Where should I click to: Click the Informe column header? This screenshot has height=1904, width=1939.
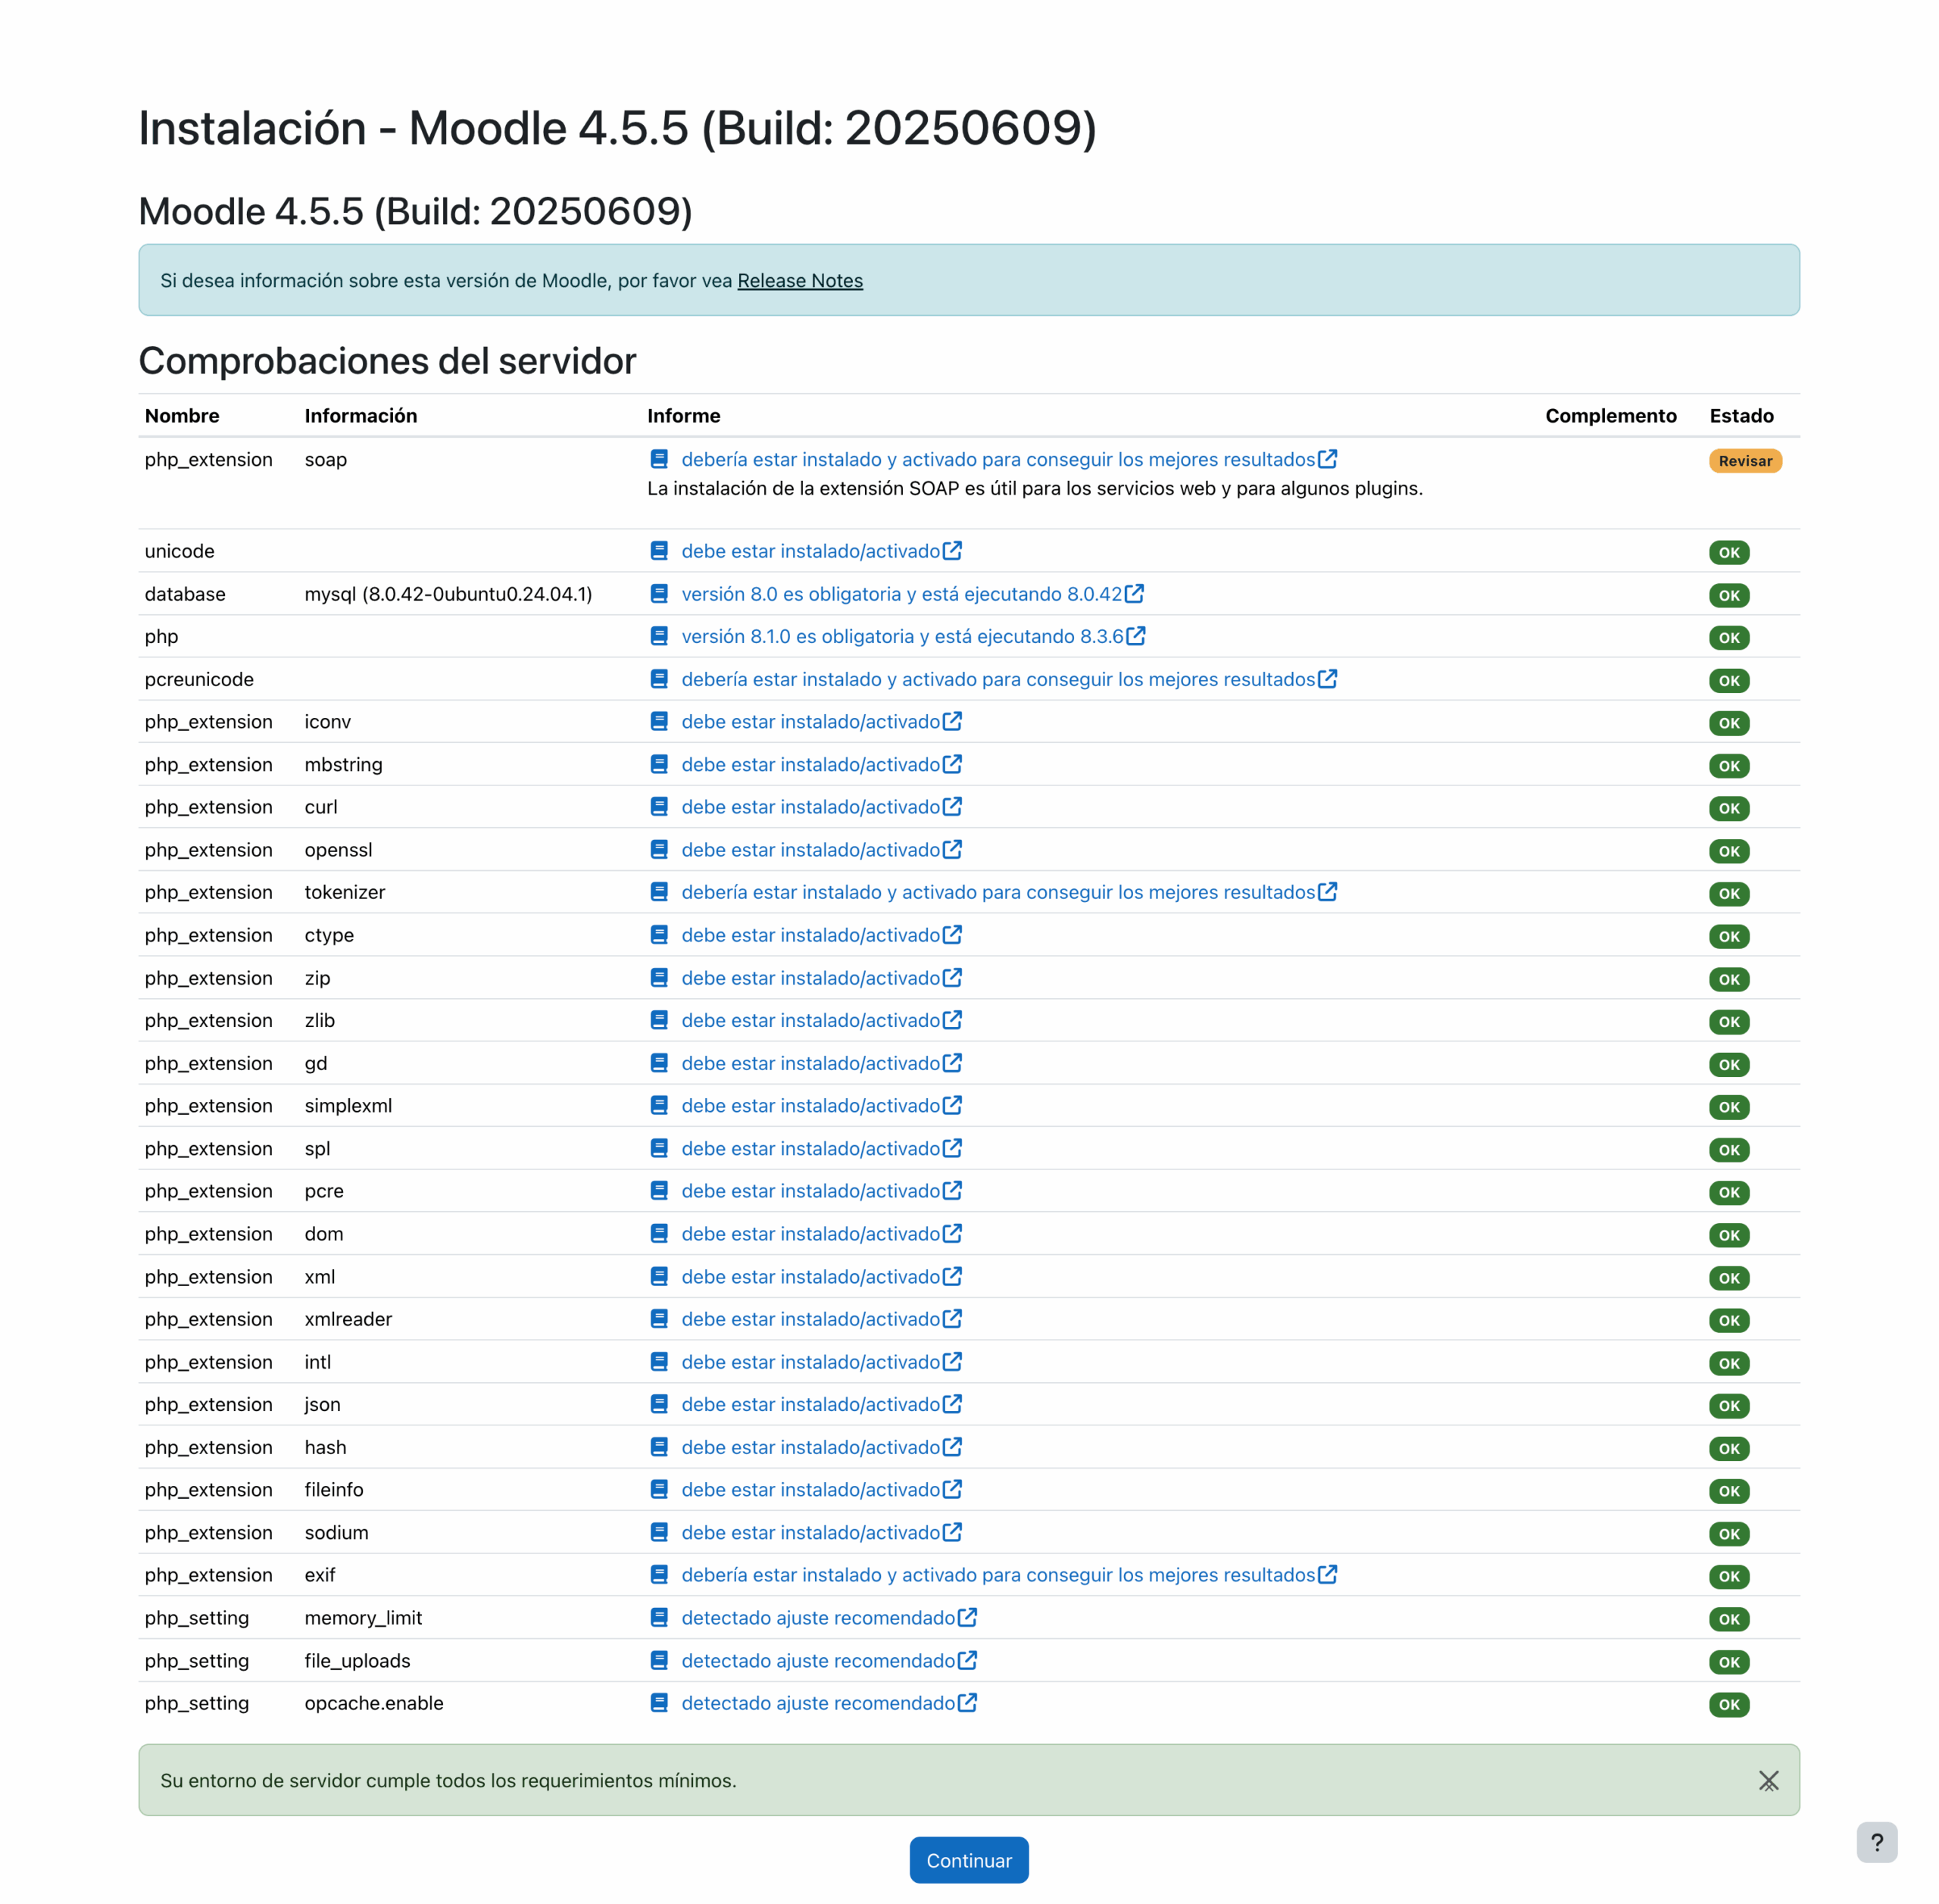(x=683, y=416)
